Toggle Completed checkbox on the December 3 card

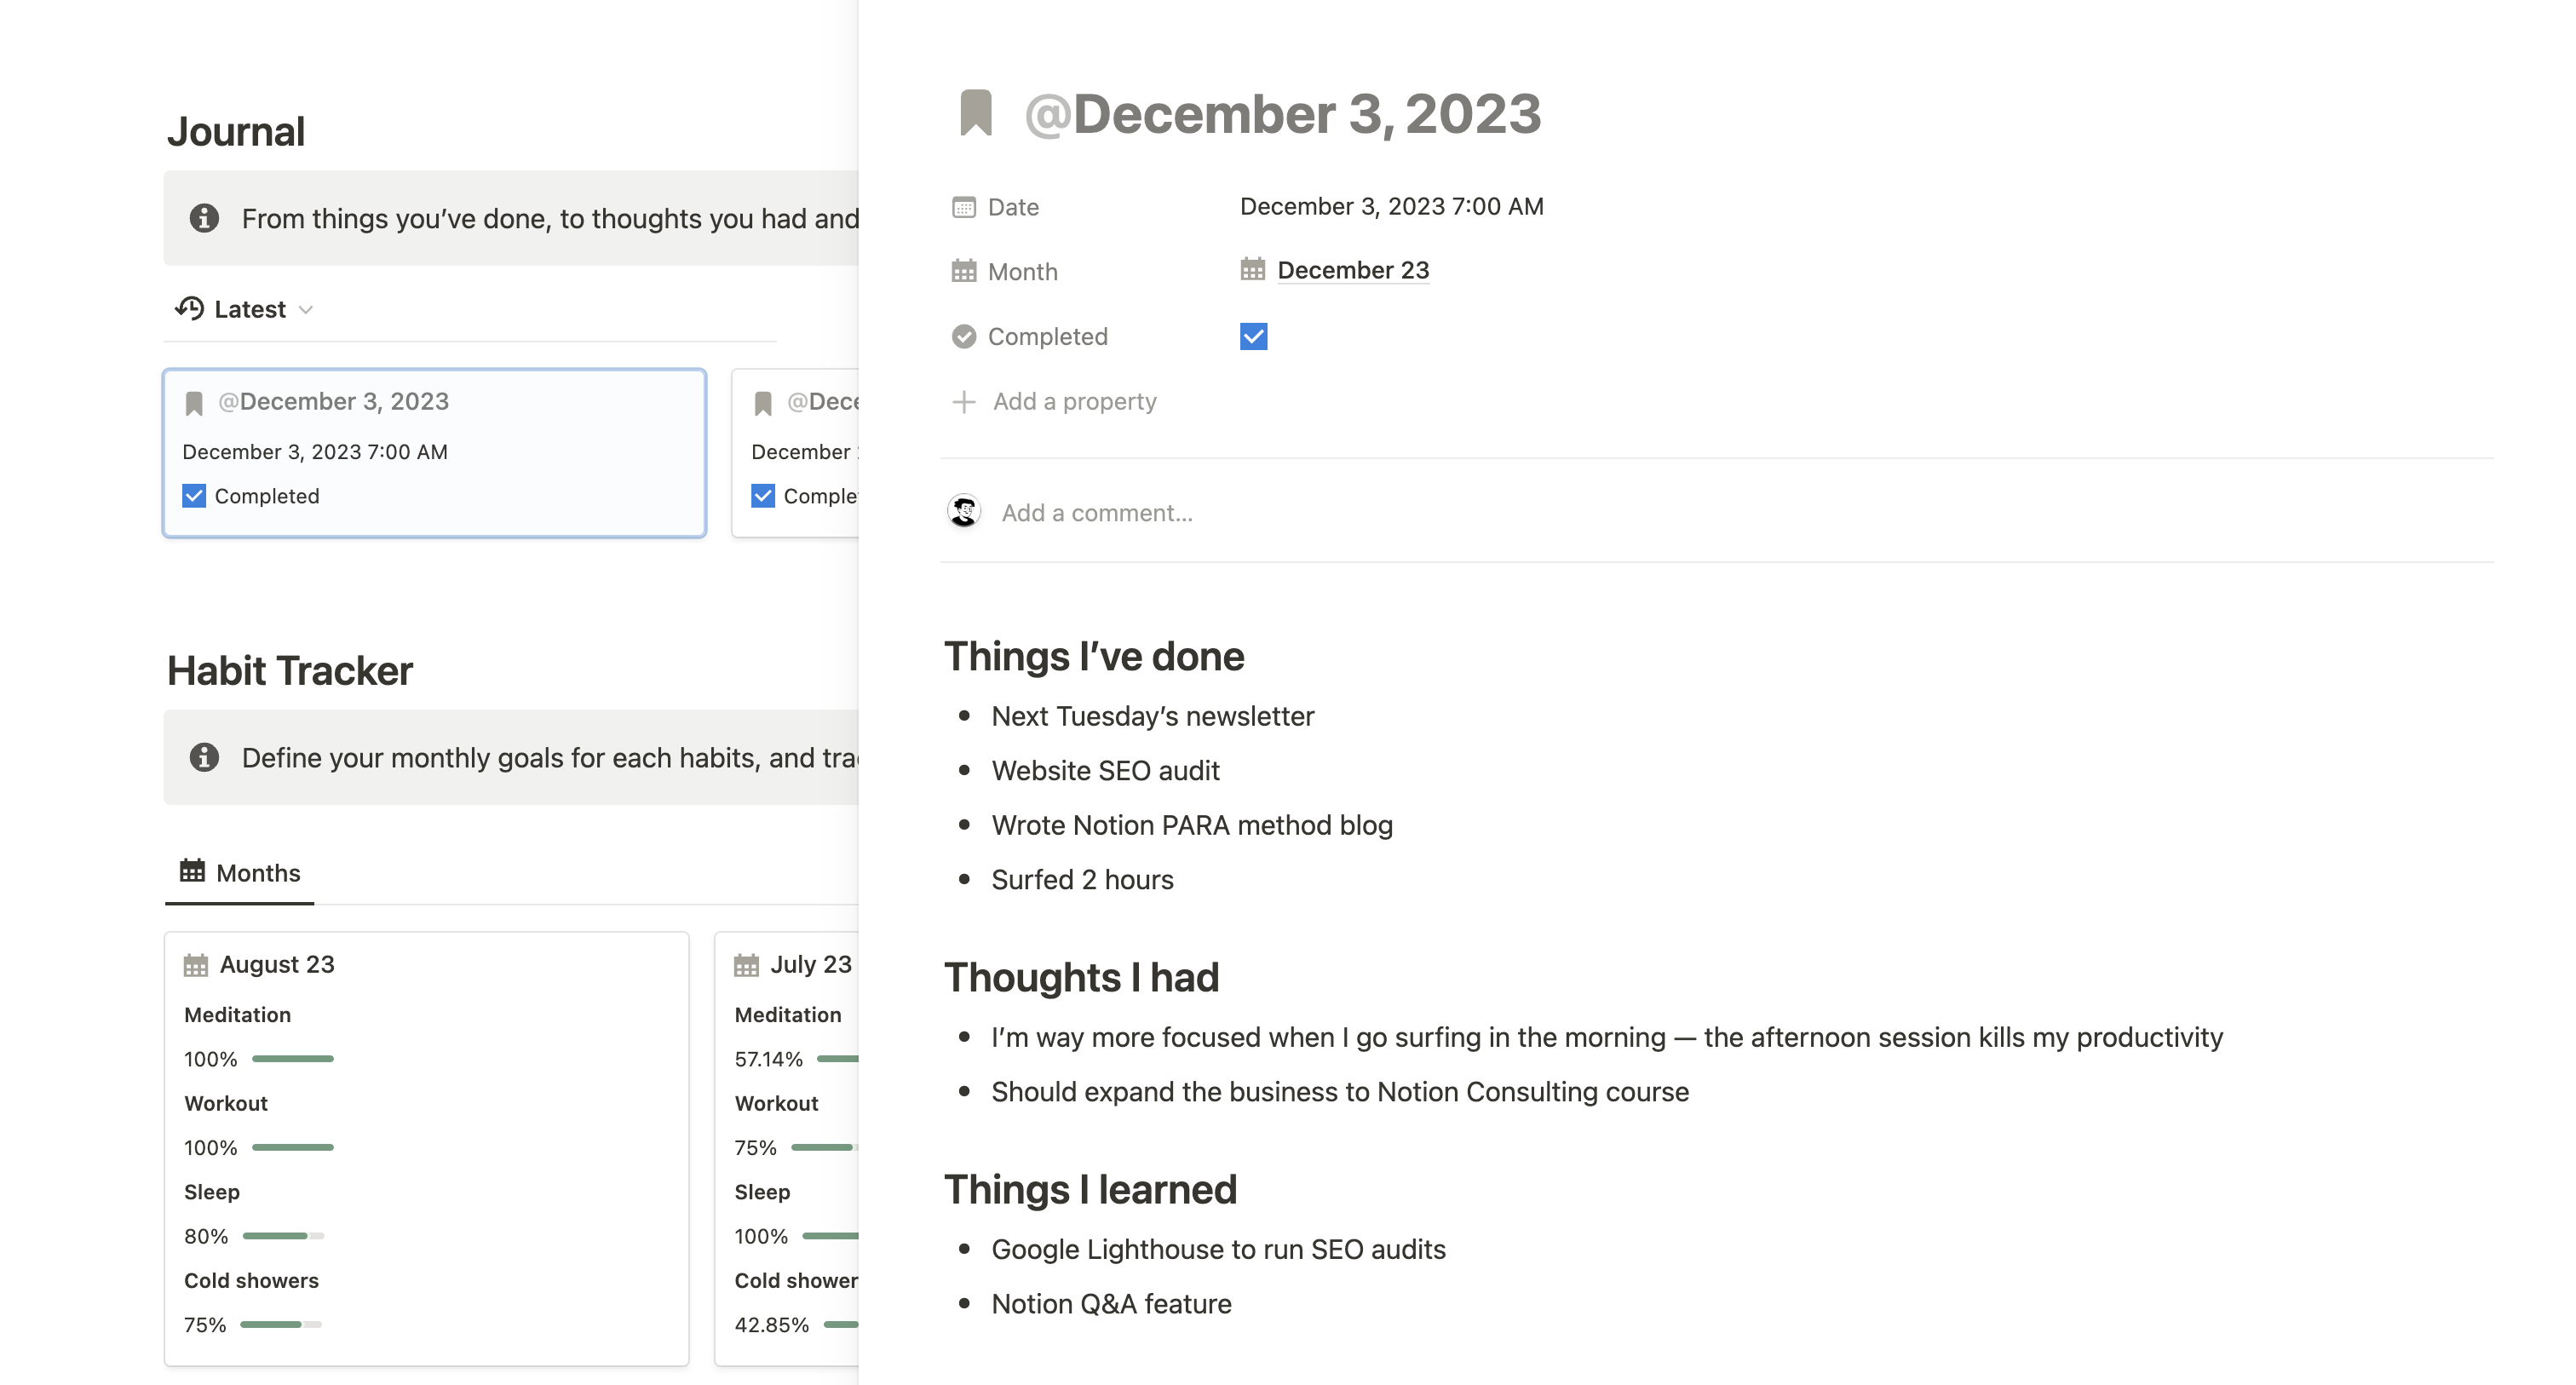point(194,496)
